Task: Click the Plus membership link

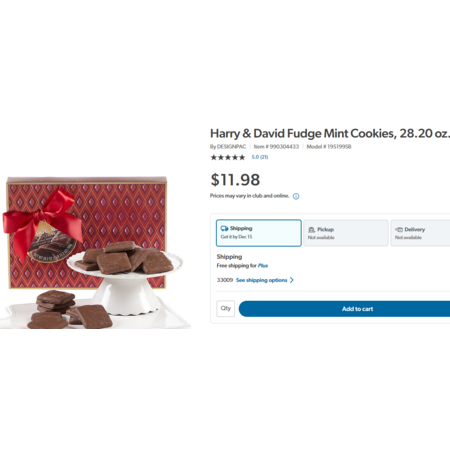Action: click(263, 266)
